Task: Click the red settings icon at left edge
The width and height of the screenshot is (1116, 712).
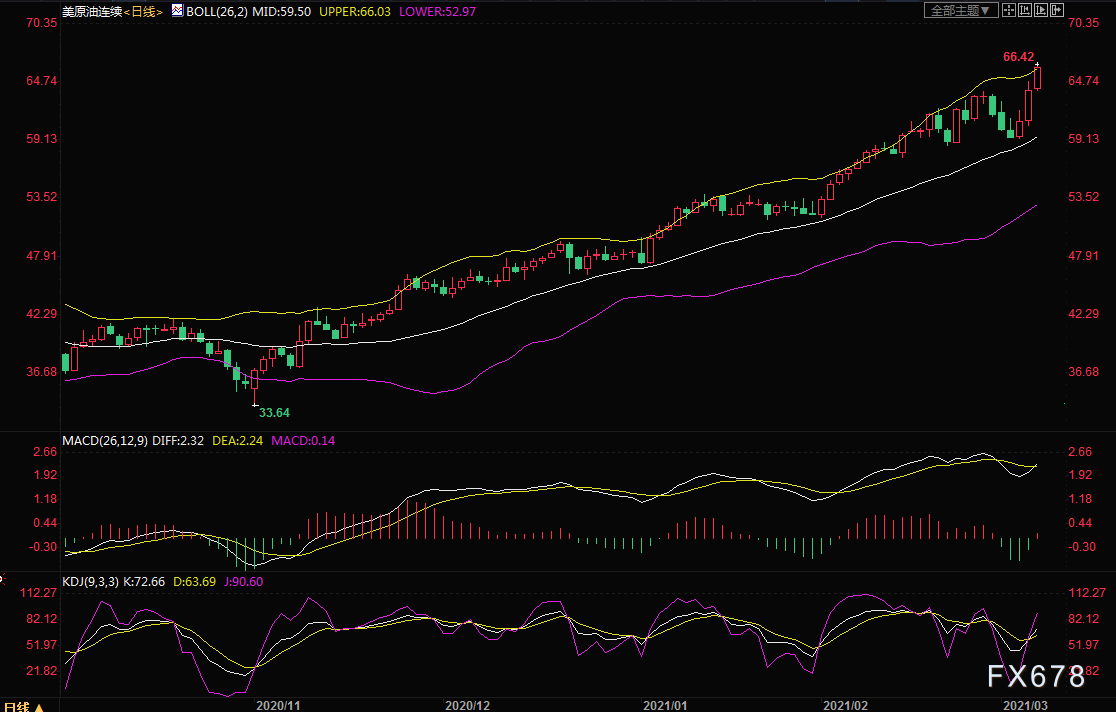Action: tap(4, 580)
